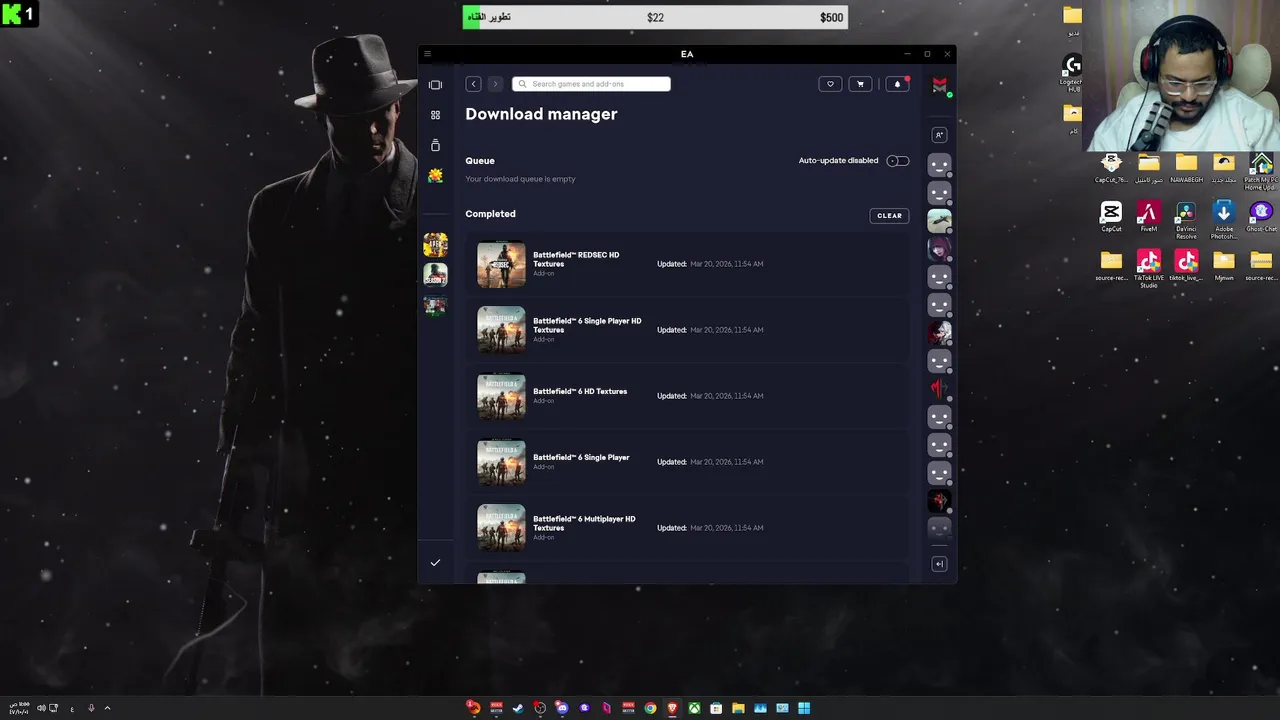Open notifications bell icon
1280x720 pixels.
tap(897, 84)
